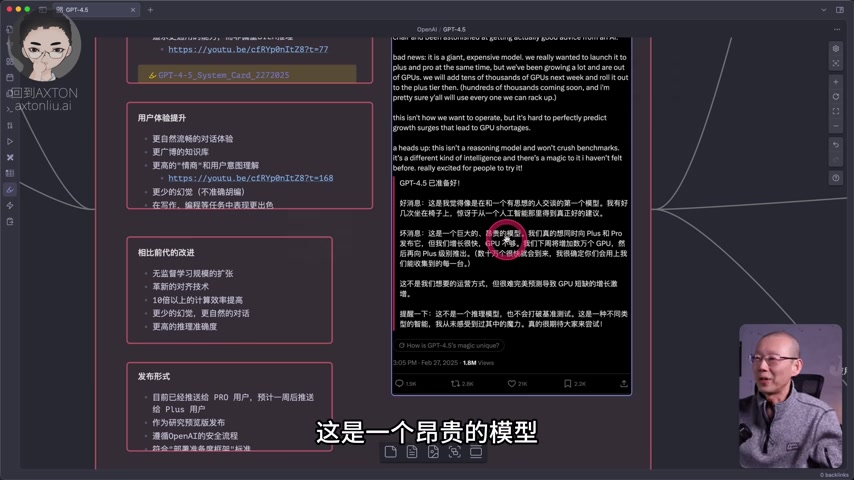
Task: Open the files icon at top of left ribbon
Action: point(9,29)
